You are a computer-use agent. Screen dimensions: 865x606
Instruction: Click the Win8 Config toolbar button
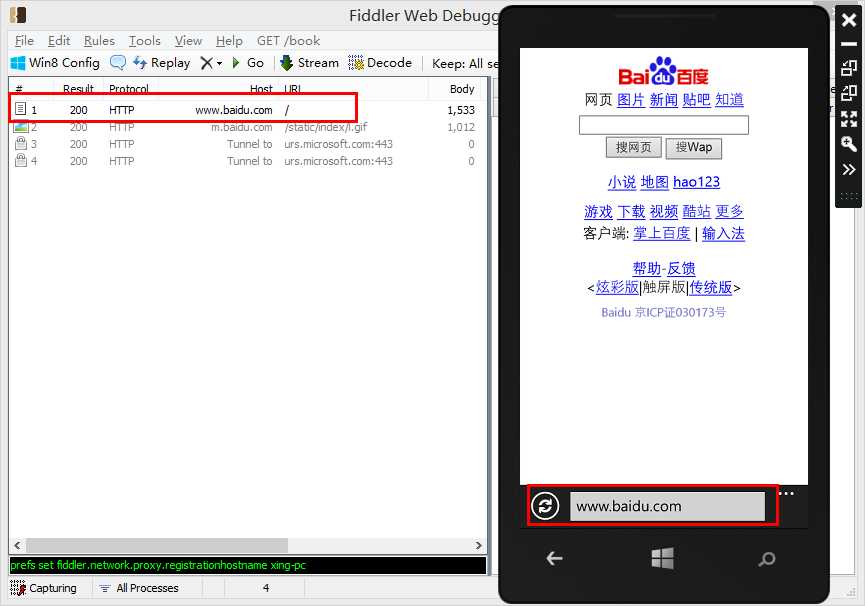(x=55, y=63)
